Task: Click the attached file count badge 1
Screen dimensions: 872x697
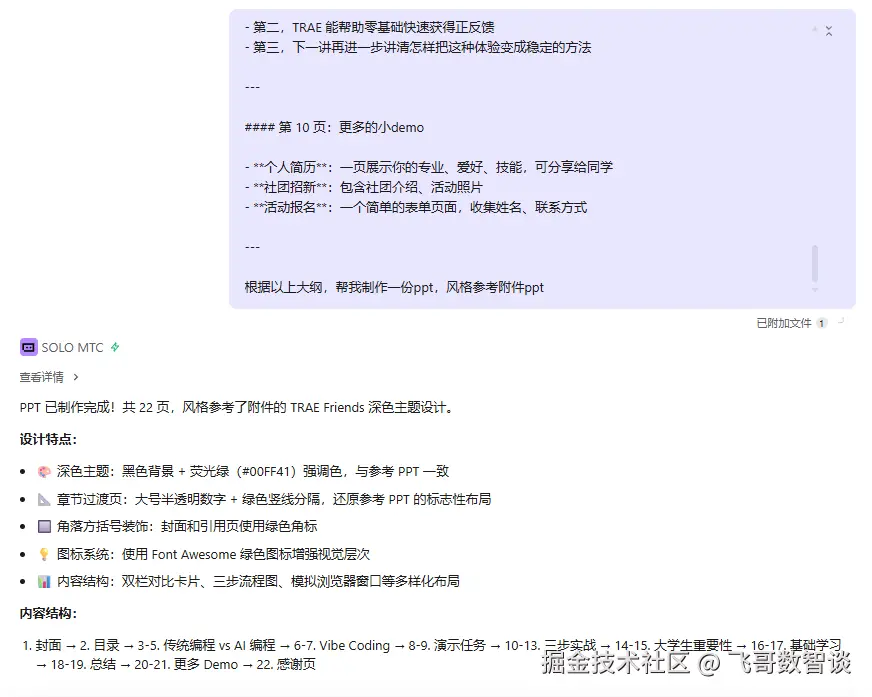Action: pos(821,323)
